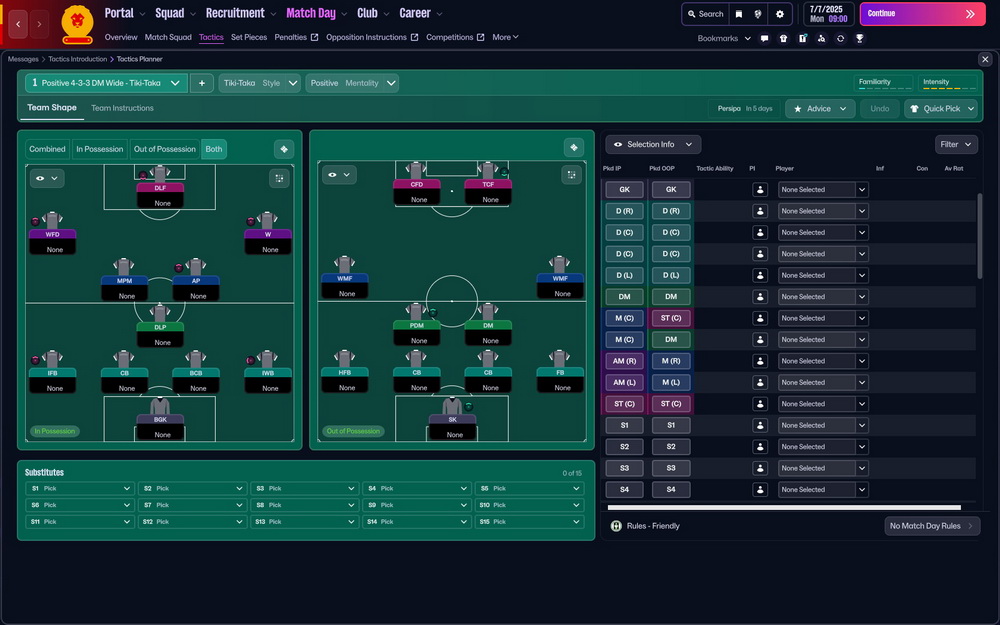
Task: Click the diamond icon above the left pitch
Action: (x=284, y=147)
